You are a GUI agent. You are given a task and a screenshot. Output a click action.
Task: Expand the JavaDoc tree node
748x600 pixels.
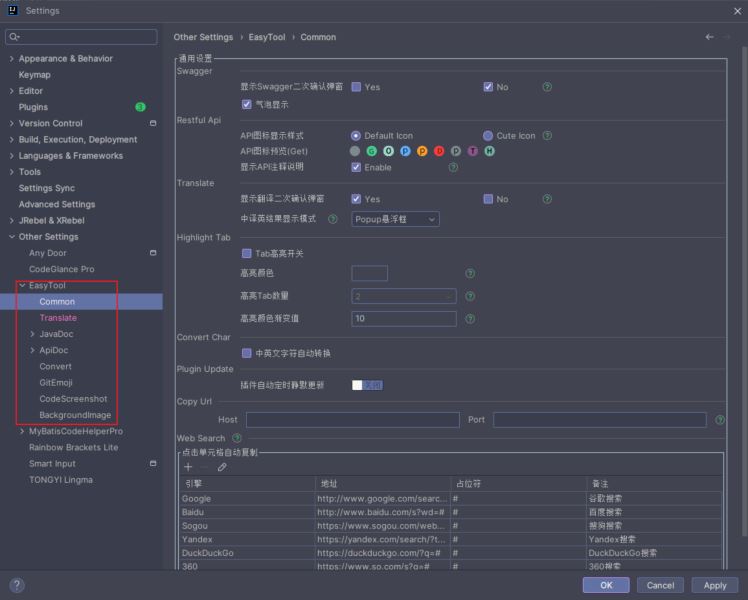[x=32, y=334]
